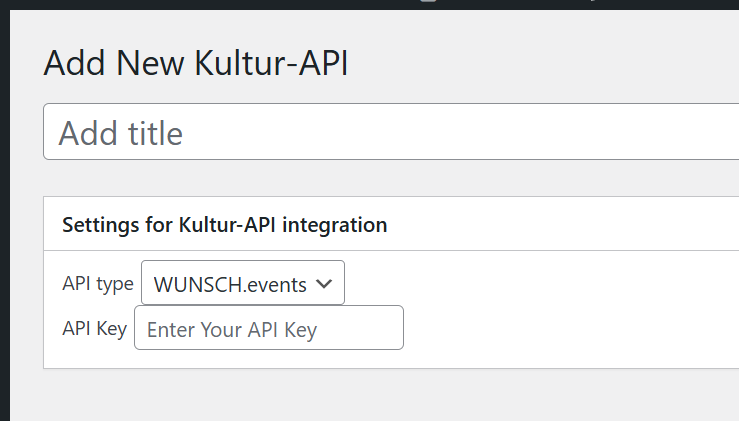Click the chevron arrow beside WUNSCH.events
The width and height of the screenshot is (739, 421).
coord(324,284)
